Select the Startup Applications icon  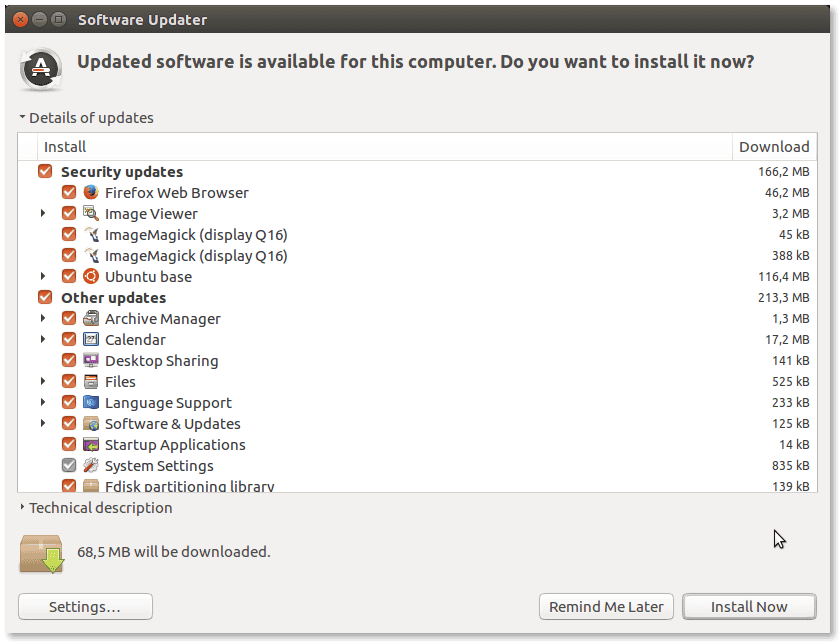tap(91, 445)
